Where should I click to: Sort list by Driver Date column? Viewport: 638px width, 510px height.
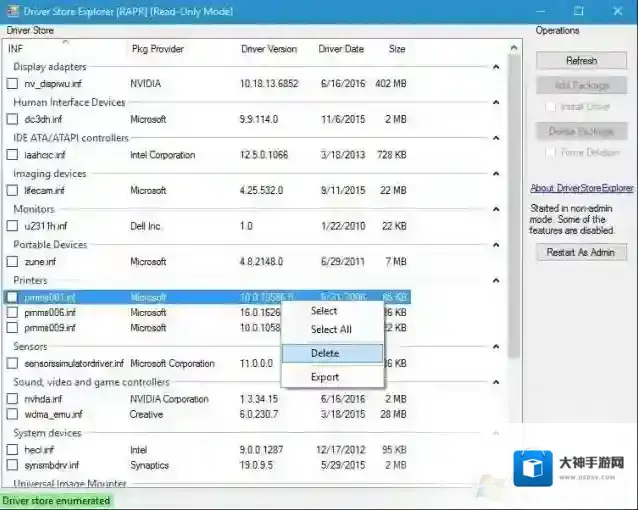(341, 49)
